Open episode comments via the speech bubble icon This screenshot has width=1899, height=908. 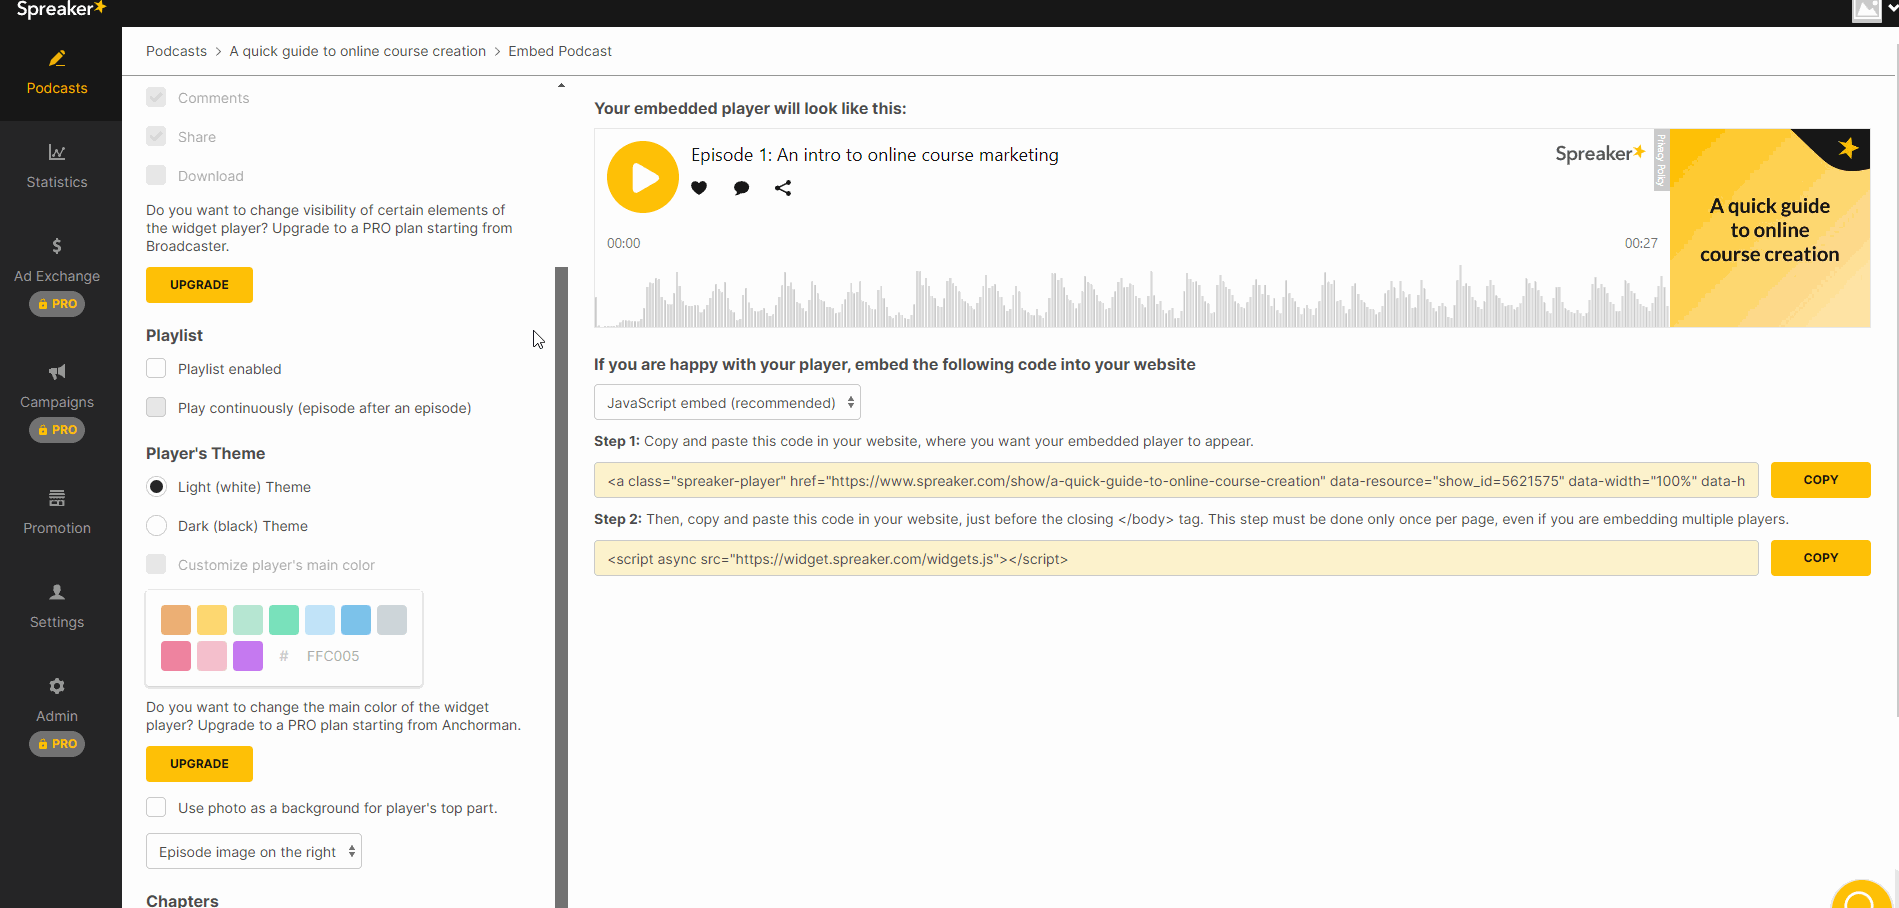point(741,188)
